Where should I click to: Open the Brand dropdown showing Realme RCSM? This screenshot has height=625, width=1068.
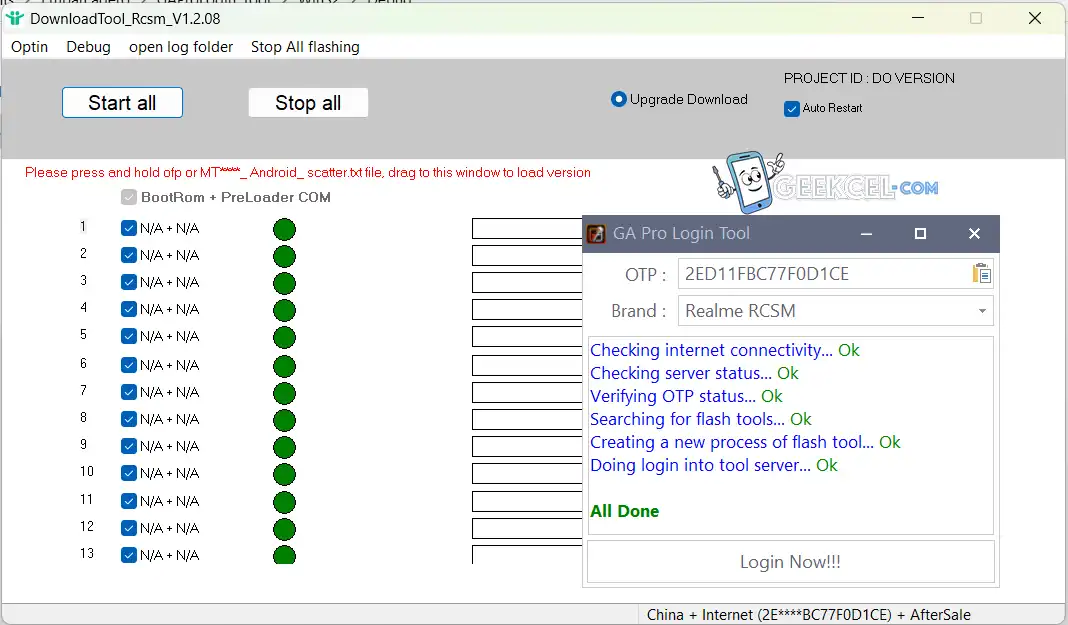(979, 311)
